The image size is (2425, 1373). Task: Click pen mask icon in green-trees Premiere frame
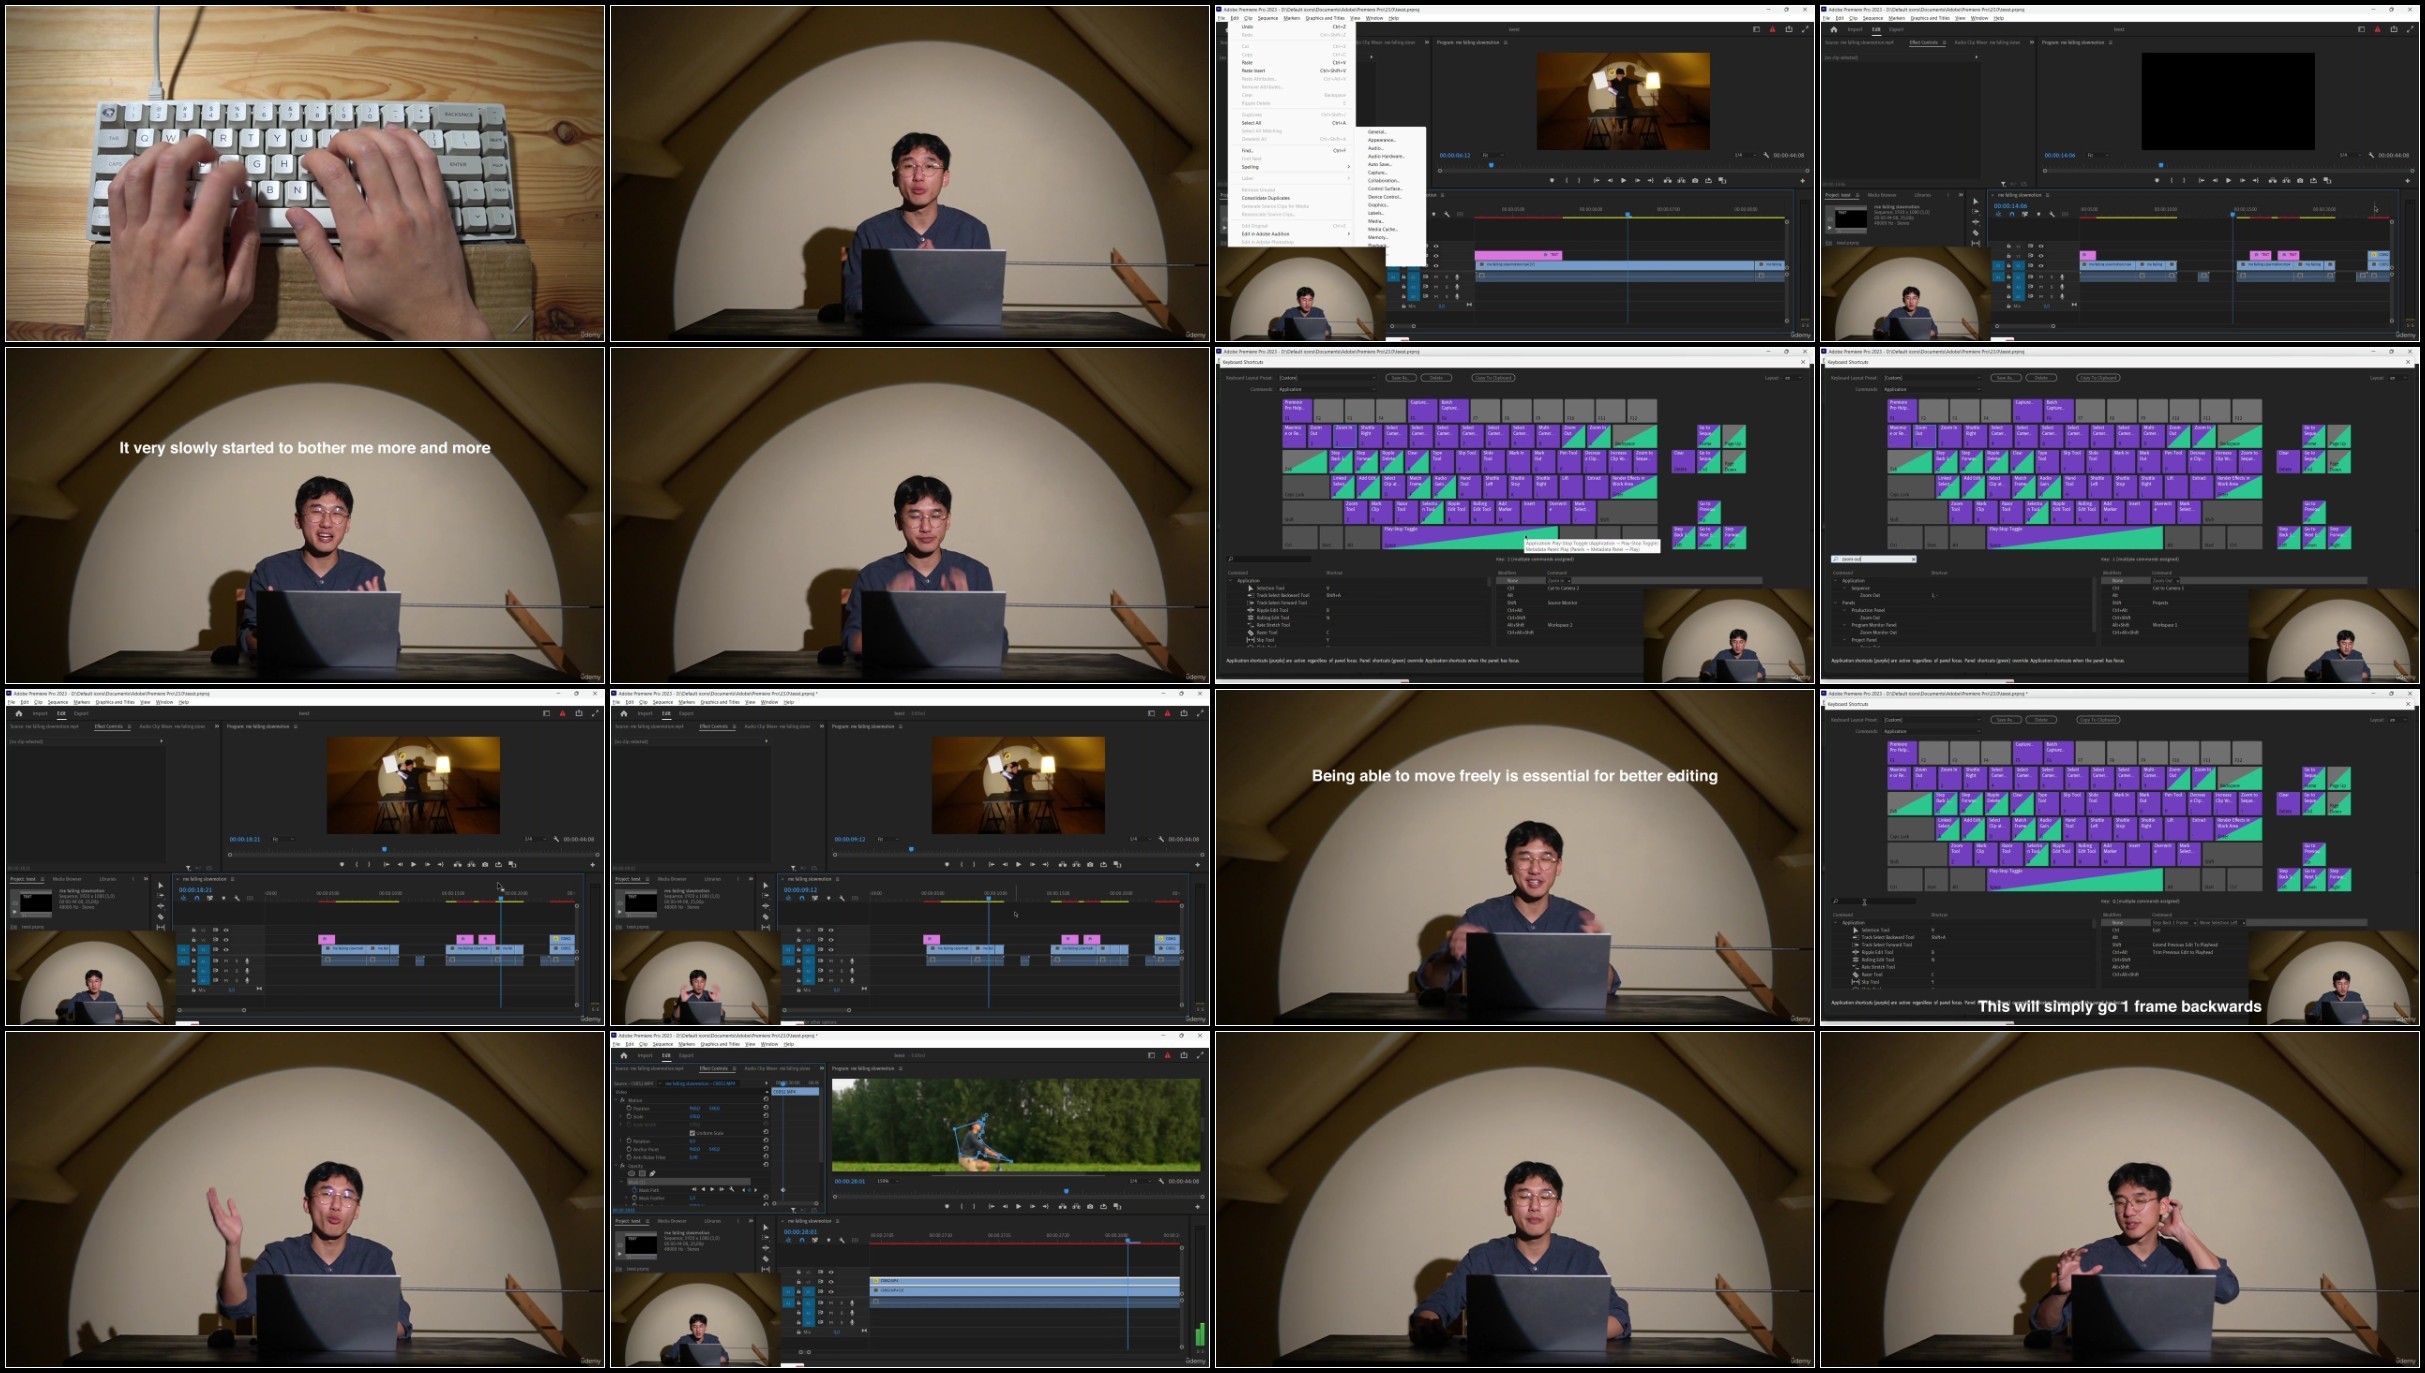coord(652,1173)
